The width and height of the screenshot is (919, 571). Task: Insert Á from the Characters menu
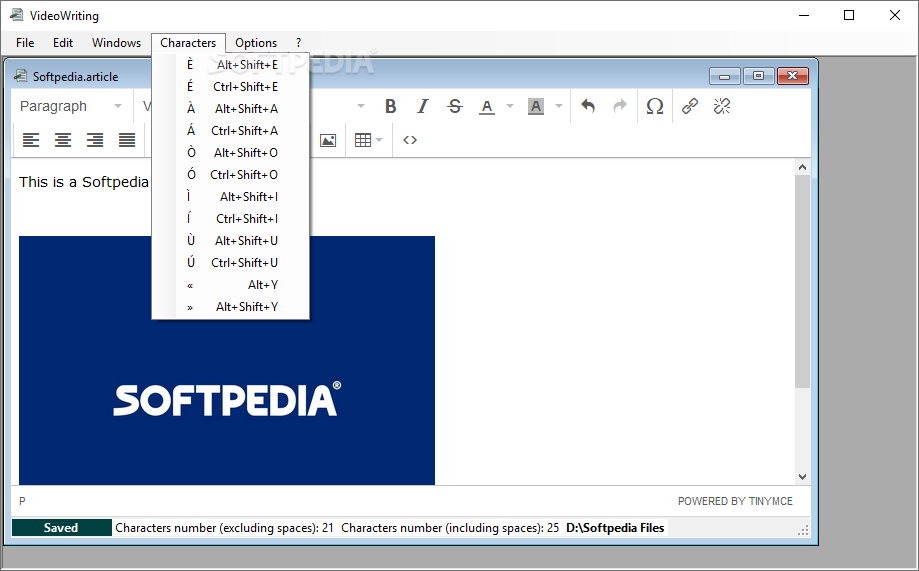tap(231, 131)
